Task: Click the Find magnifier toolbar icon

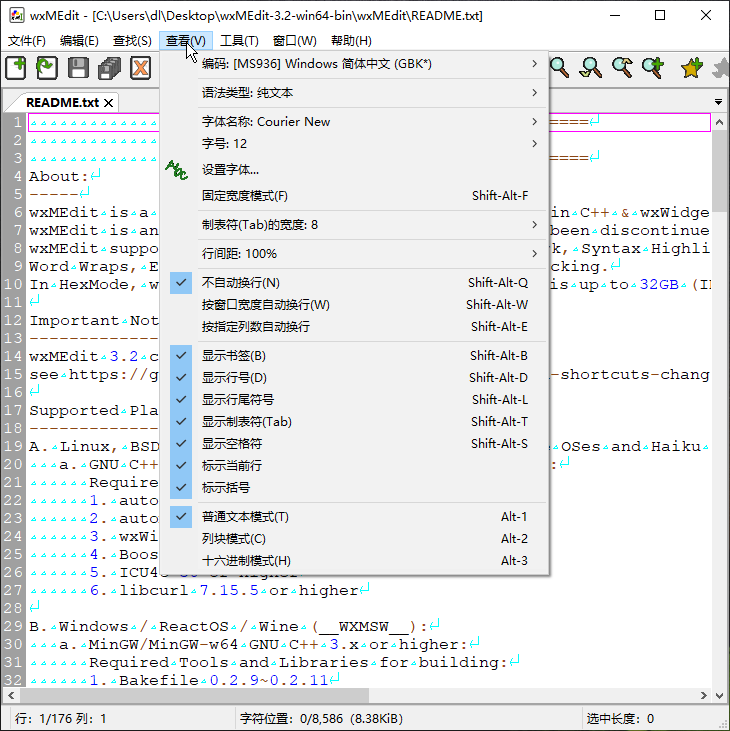Action: (x=559, y=68)
